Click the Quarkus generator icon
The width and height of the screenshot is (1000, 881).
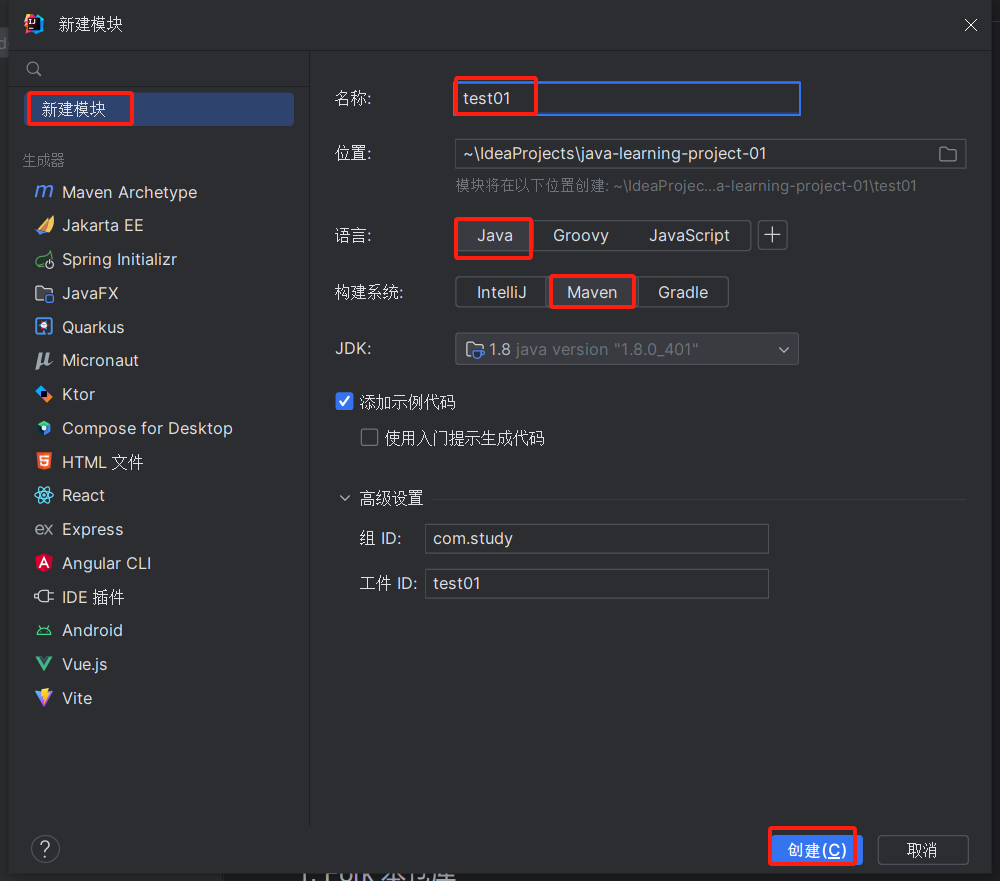click(x=44, y=327)
